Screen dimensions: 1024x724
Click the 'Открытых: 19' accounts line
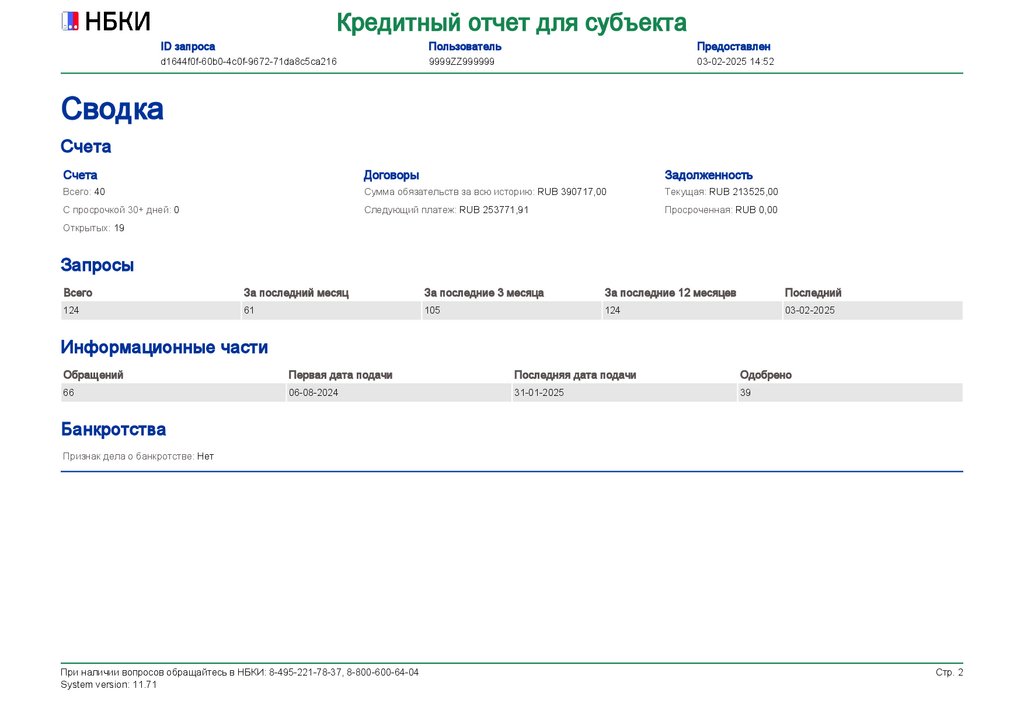coord(93,228)
